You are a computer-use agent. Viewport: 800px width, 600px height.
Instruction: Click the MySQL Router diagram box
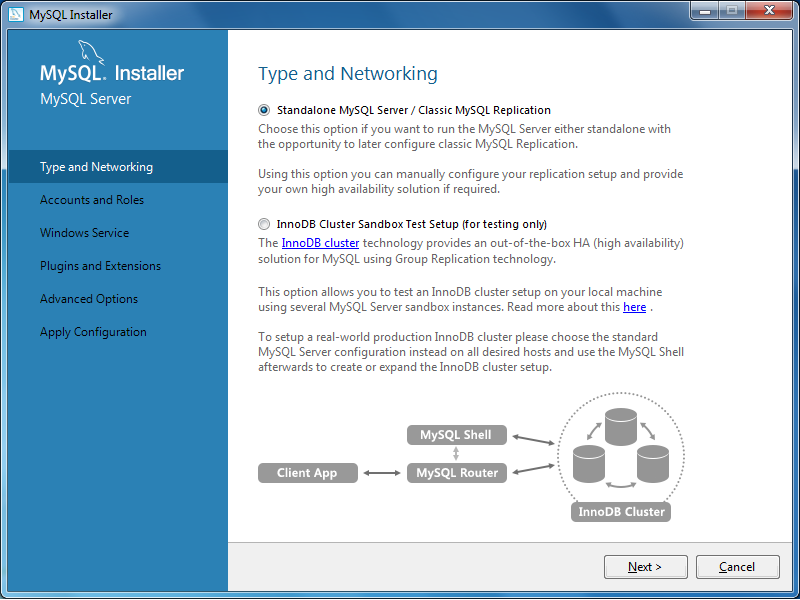[457, 473]
